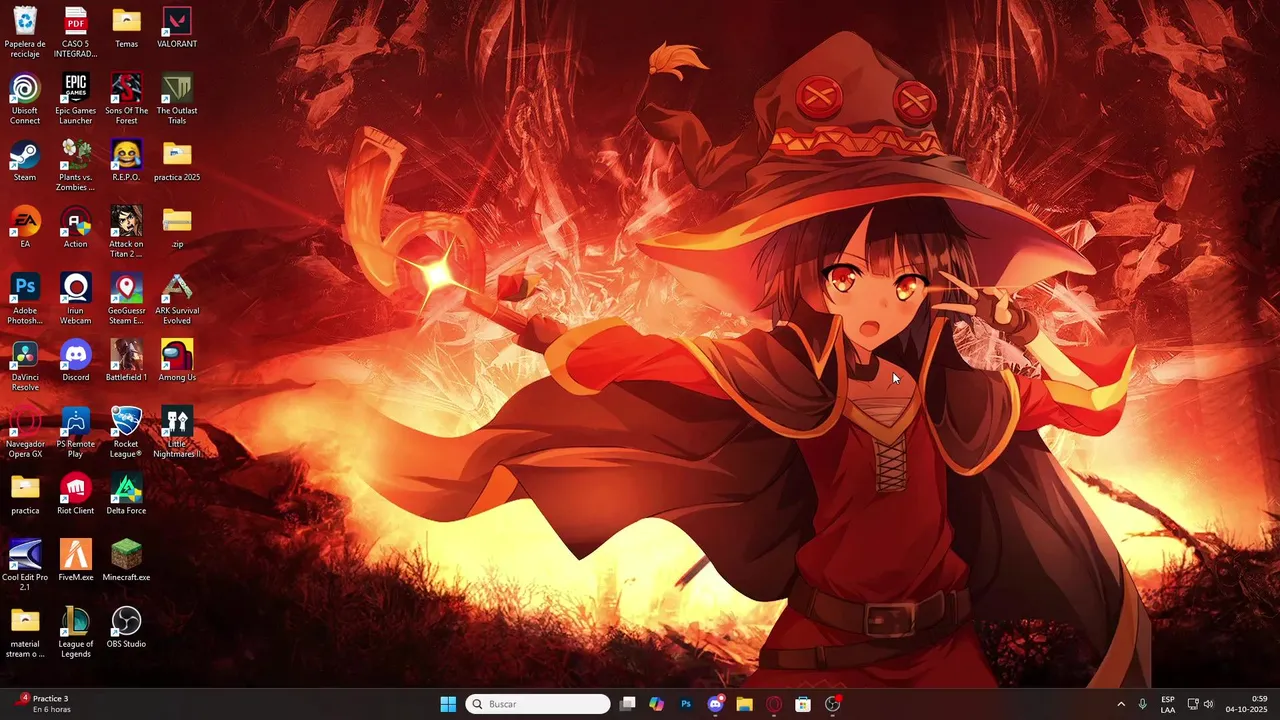Image resolution: width=1280 pixels, height=720 pixels.
Task: Open the Temas folder
Action: coord(126,26)
